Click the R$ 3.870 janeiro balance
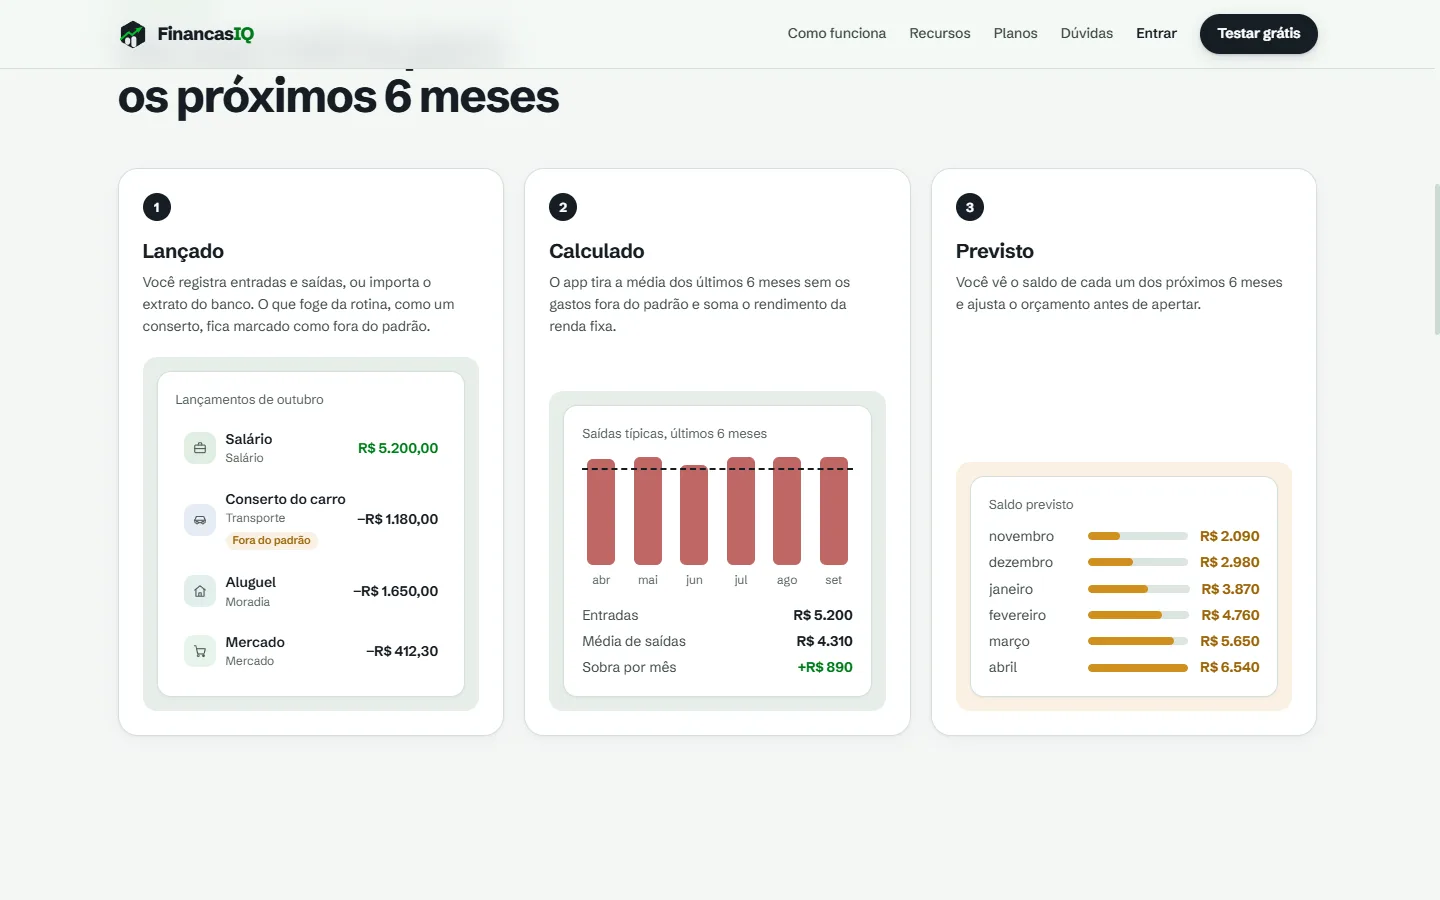This screenshot has height=900, width=1440. pos(1230,589)
